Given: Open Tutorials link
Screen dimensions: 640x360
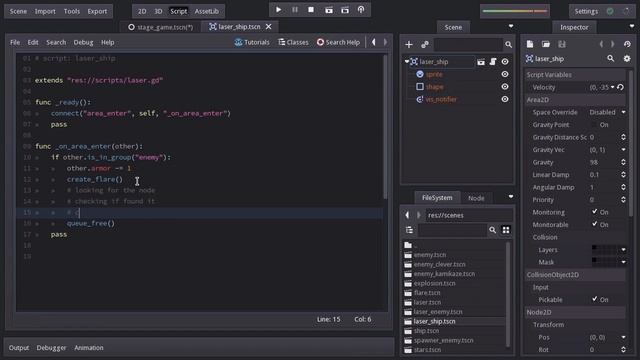Looking at the screenshot, I should point(252,42).
